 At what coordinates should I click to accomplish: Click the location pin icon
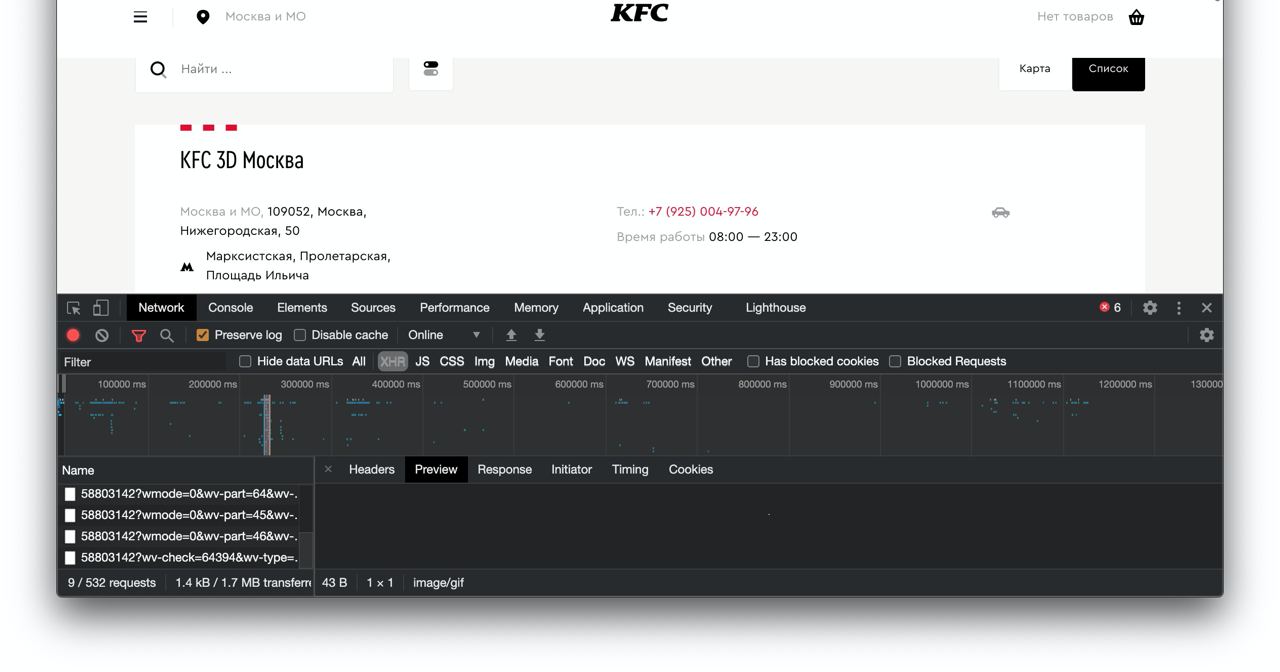tap(203, 17)
